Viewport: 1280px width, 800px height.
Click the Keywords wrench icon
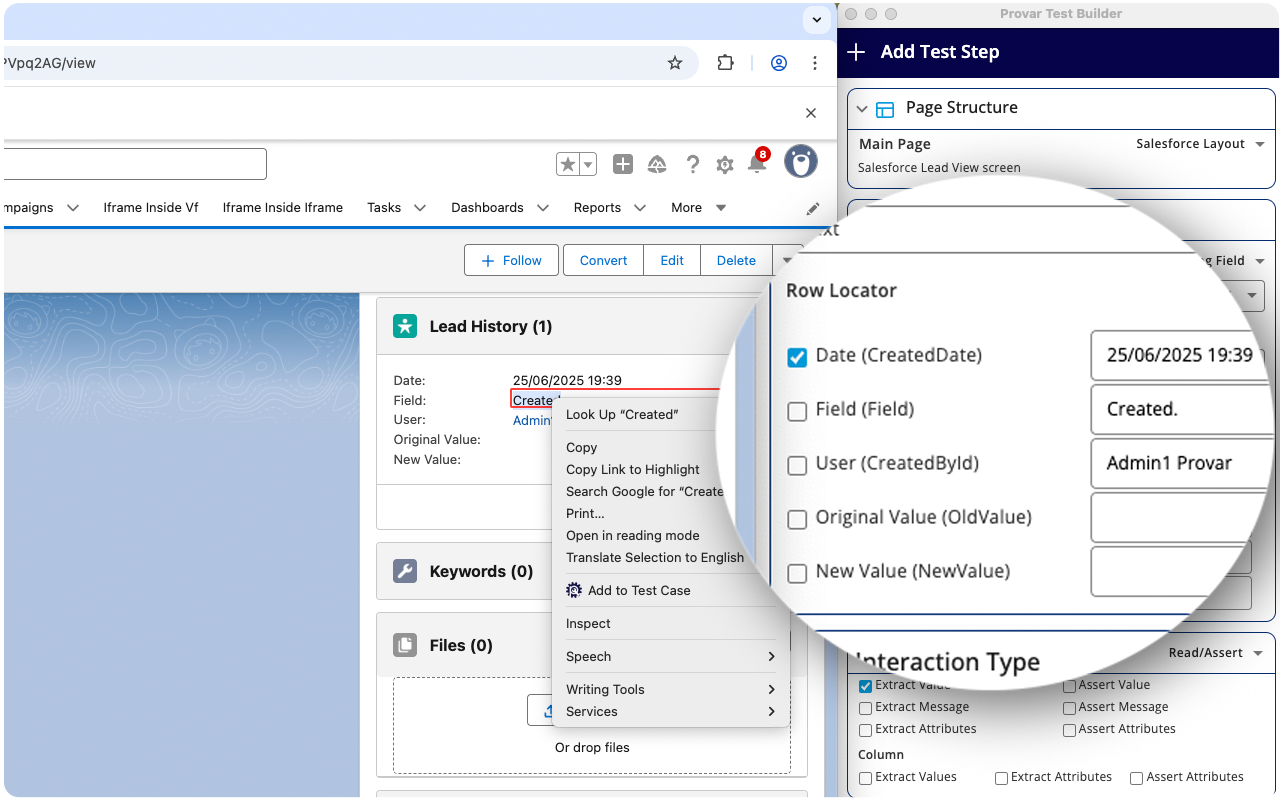405,571
